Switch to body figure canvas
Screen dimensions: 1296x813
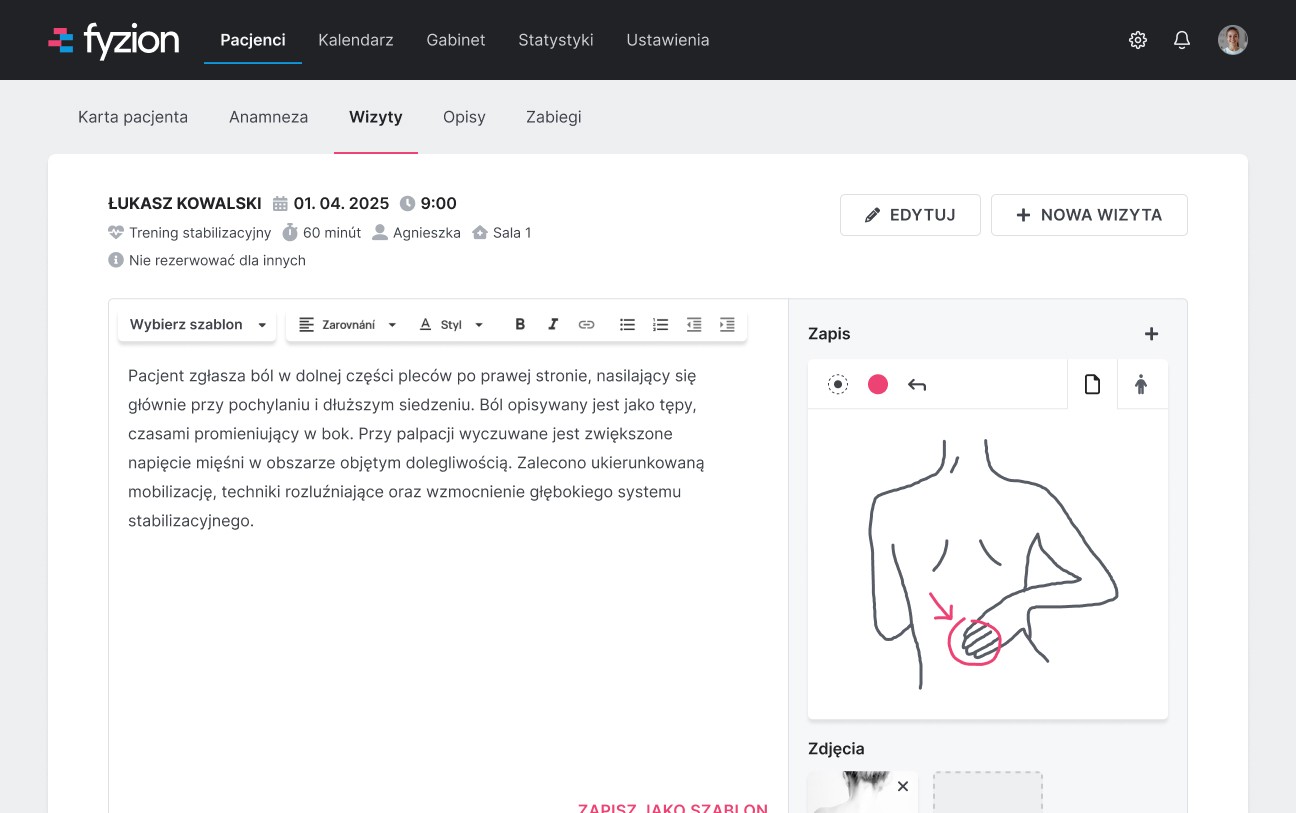[1141, 384]
